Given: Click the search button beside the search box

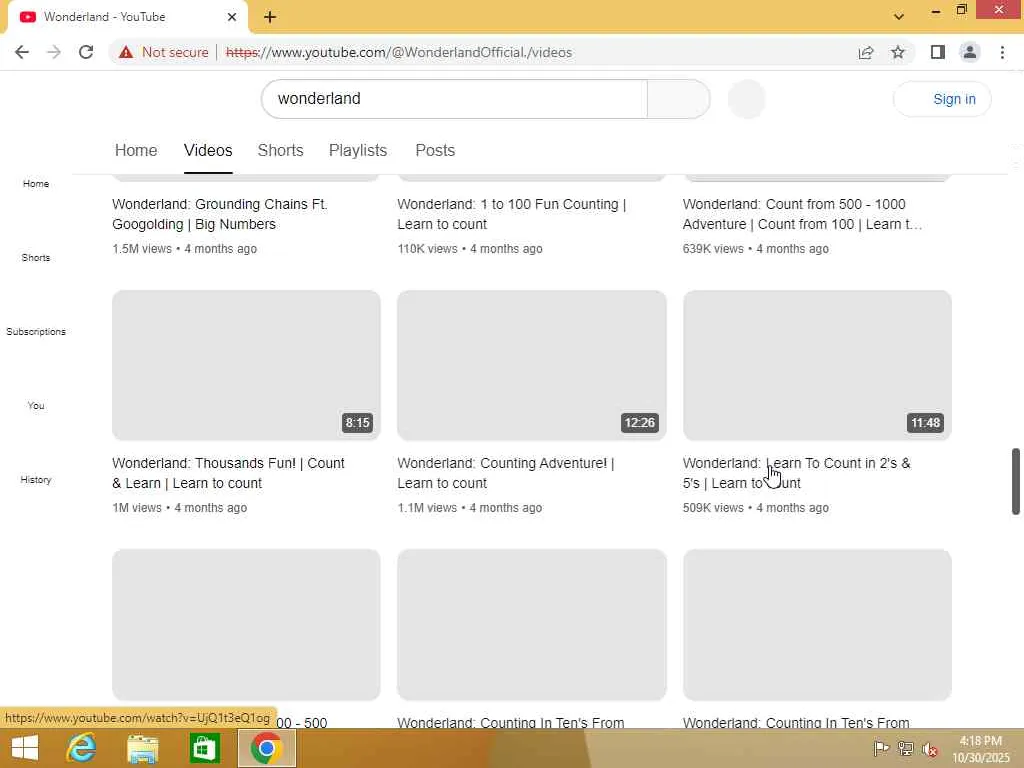Looking at the screenshot, I should click(x=679, y=99).
